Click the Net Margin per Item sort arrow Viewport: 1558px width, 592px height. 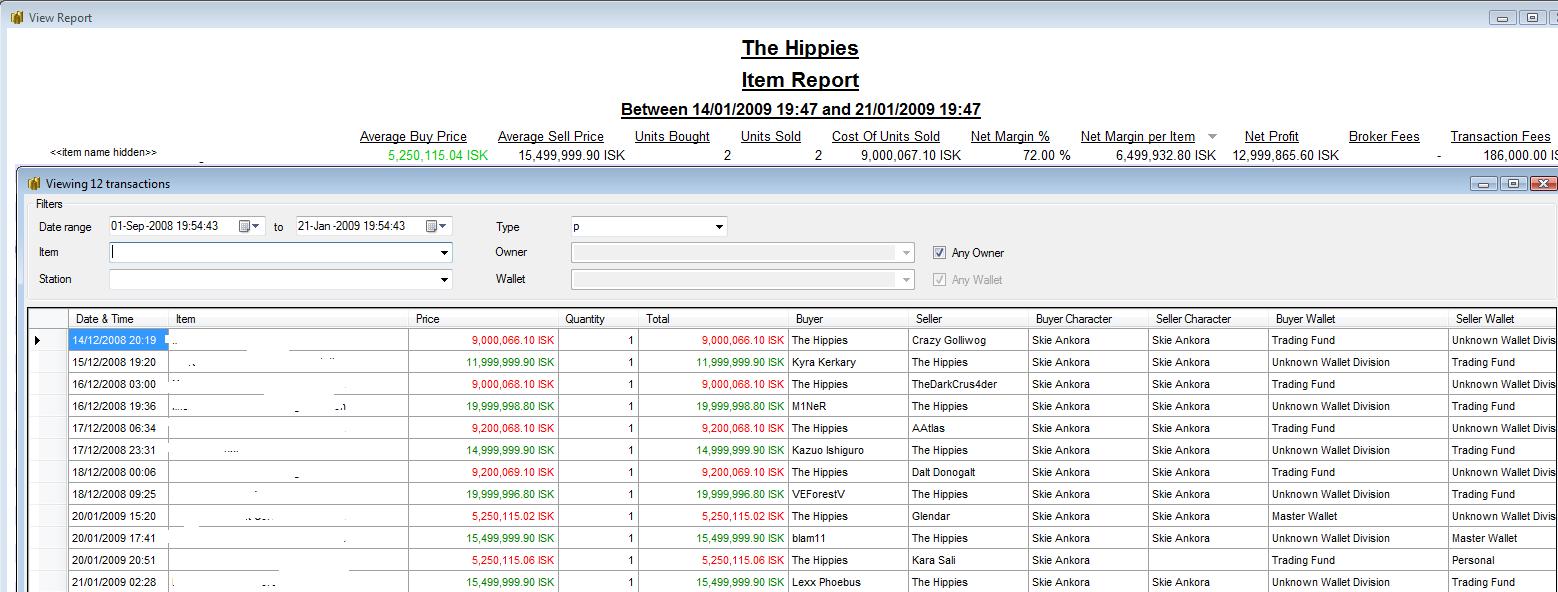pos(1213,137)
